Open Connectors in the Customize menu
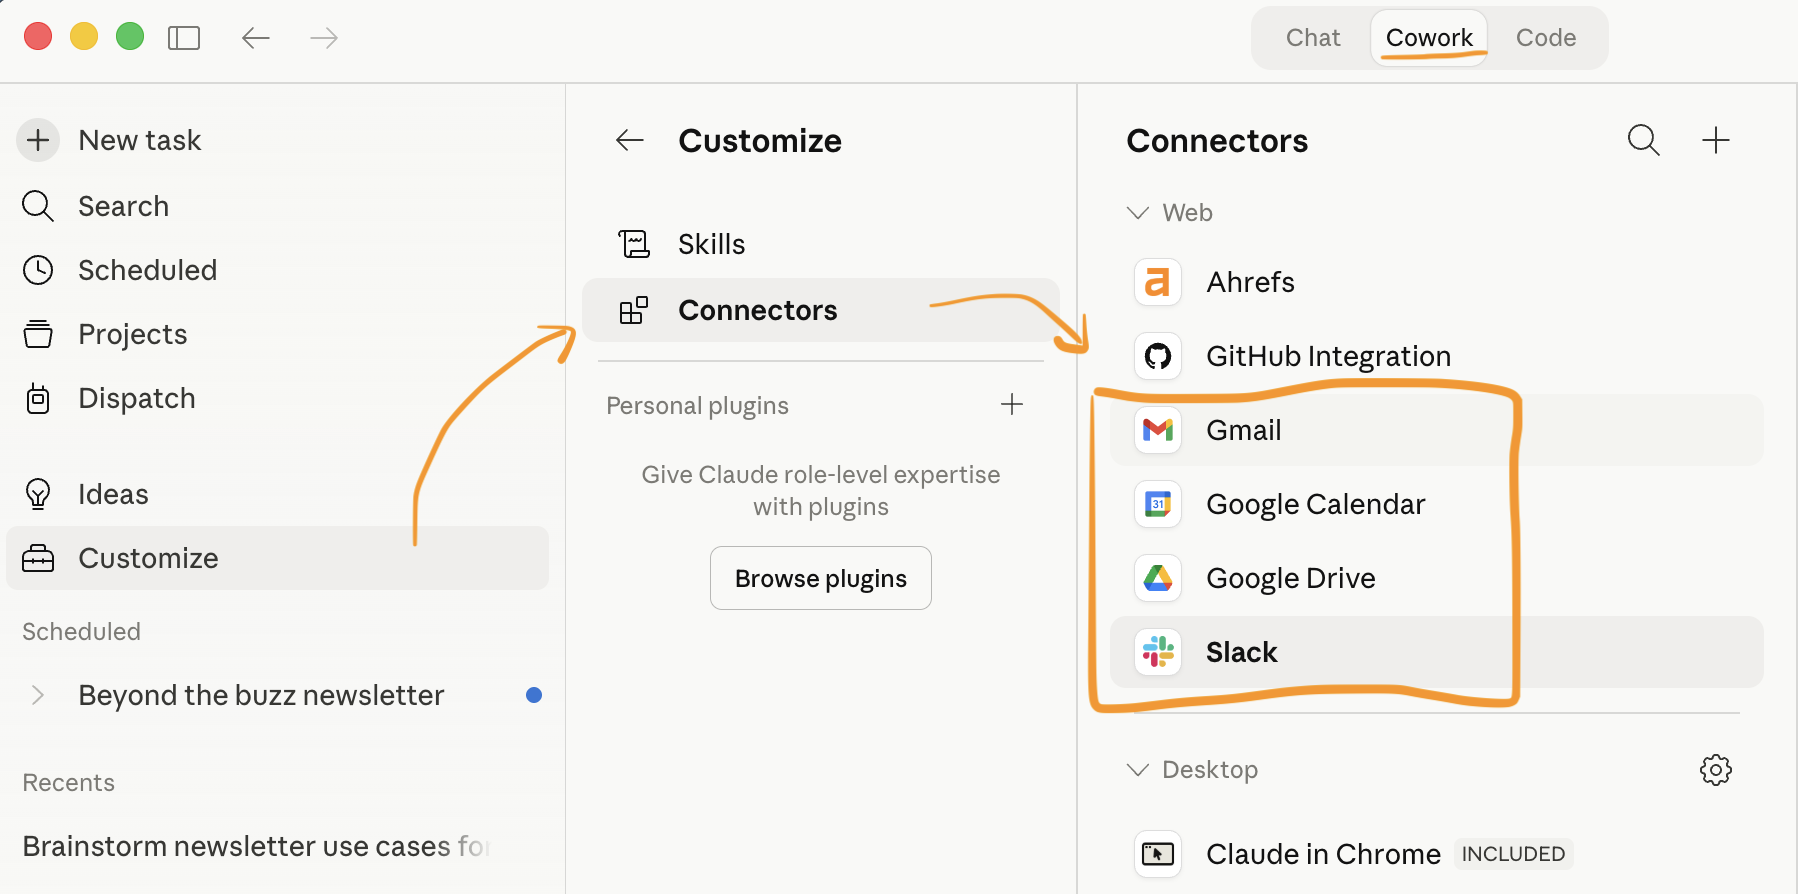Image resolution: width=1798 pixels, height=894 pixels. (x=820, y=310)
